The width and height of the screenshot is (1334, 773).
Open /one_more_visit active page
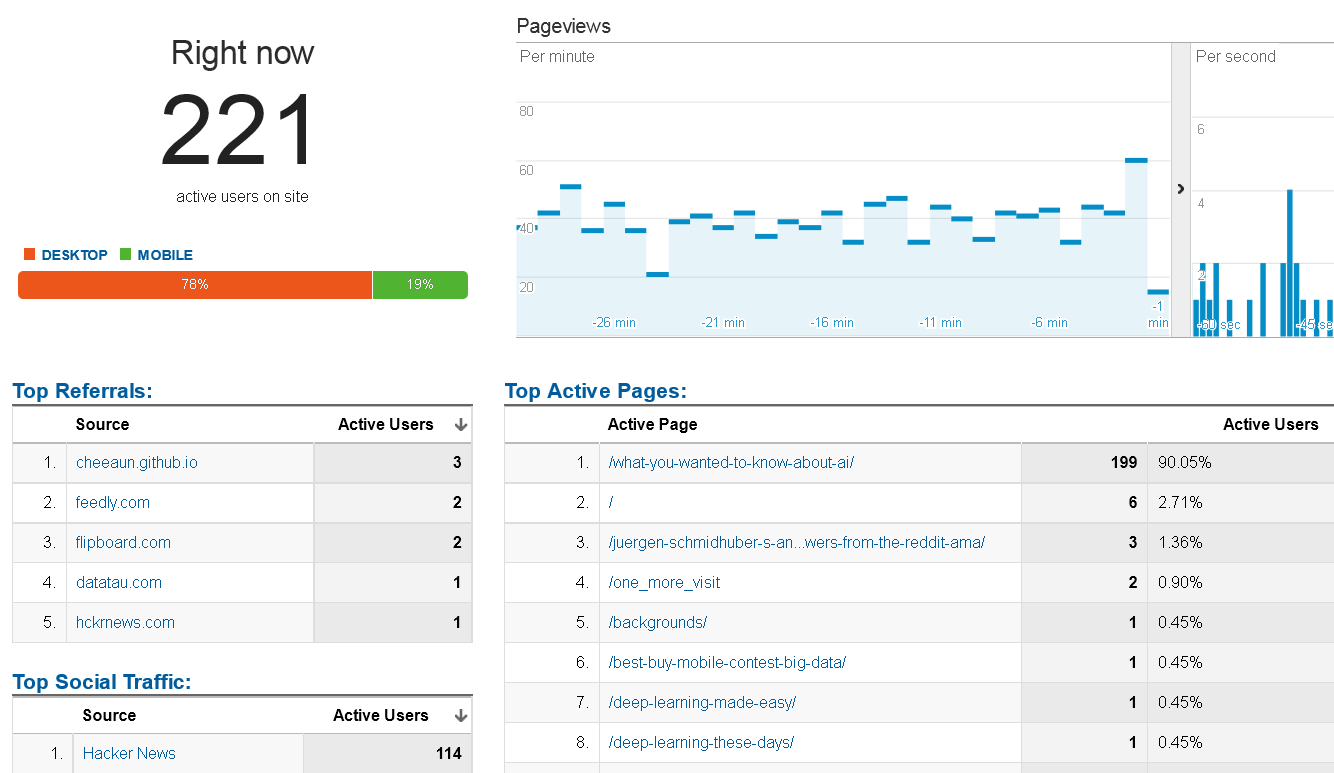pyautogui.click(x=664, y=582)
